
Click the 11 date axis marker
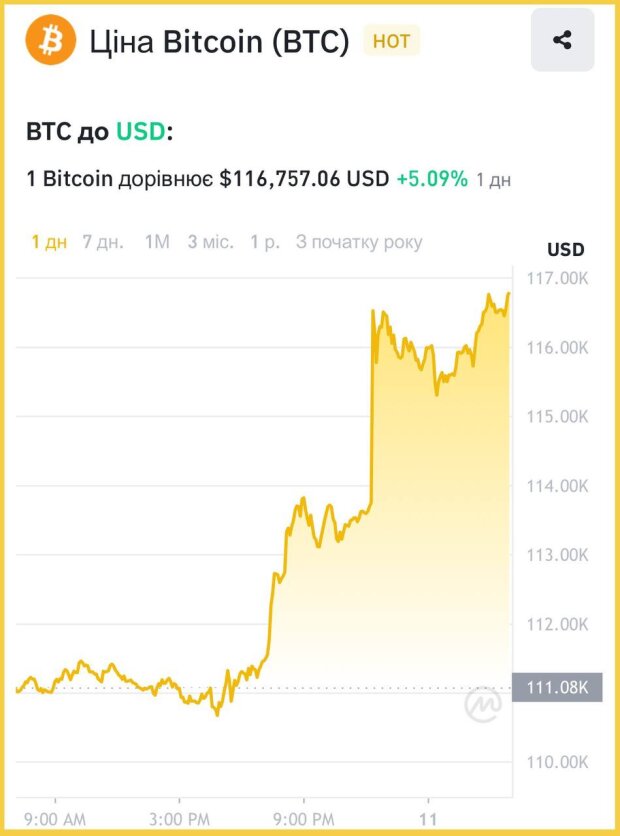point(428,819)
